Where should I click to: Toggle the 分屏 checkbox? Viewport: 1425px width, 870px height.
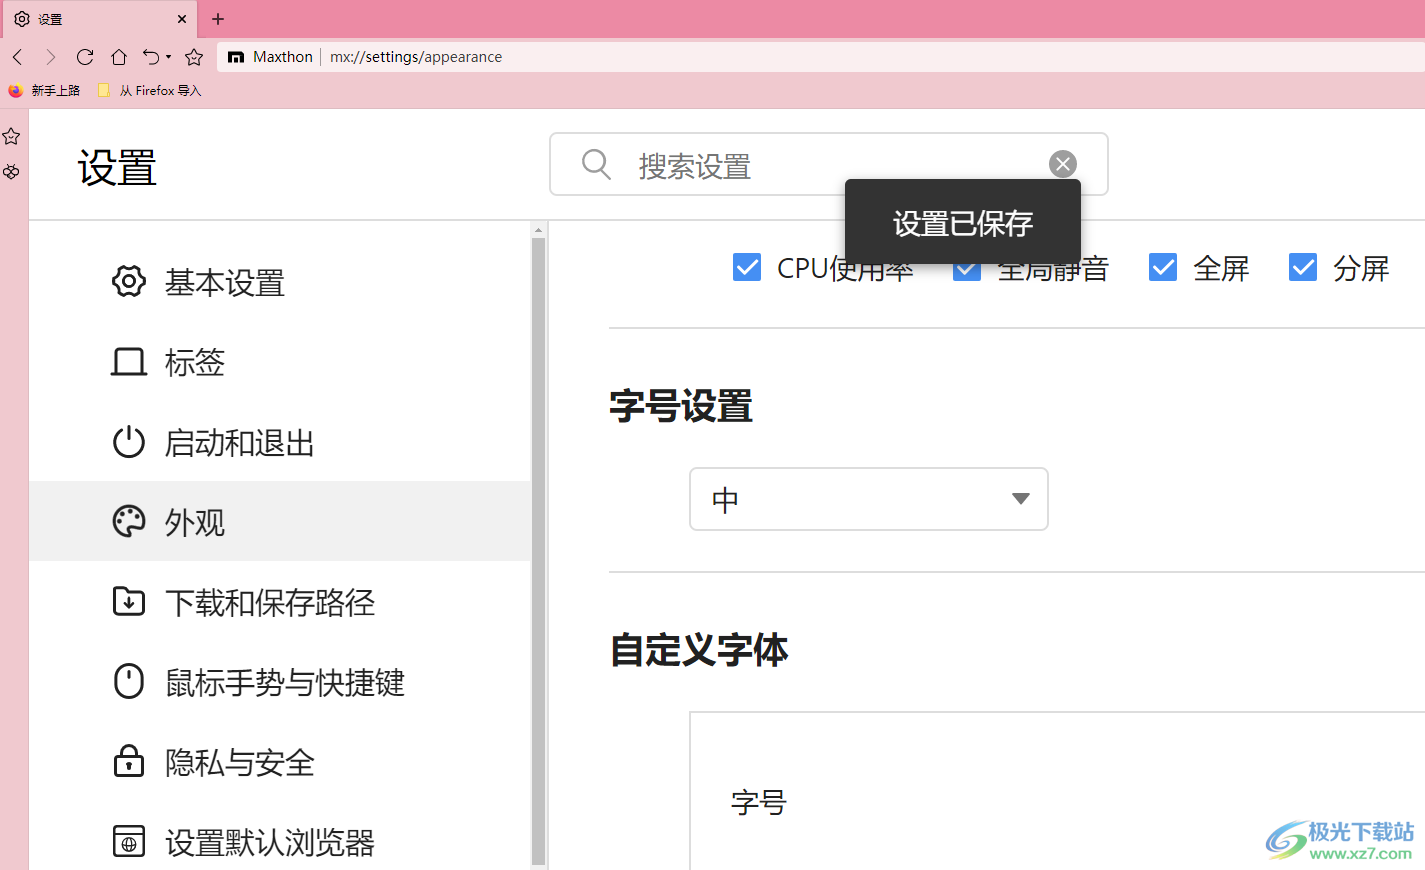pos(1303,267)
